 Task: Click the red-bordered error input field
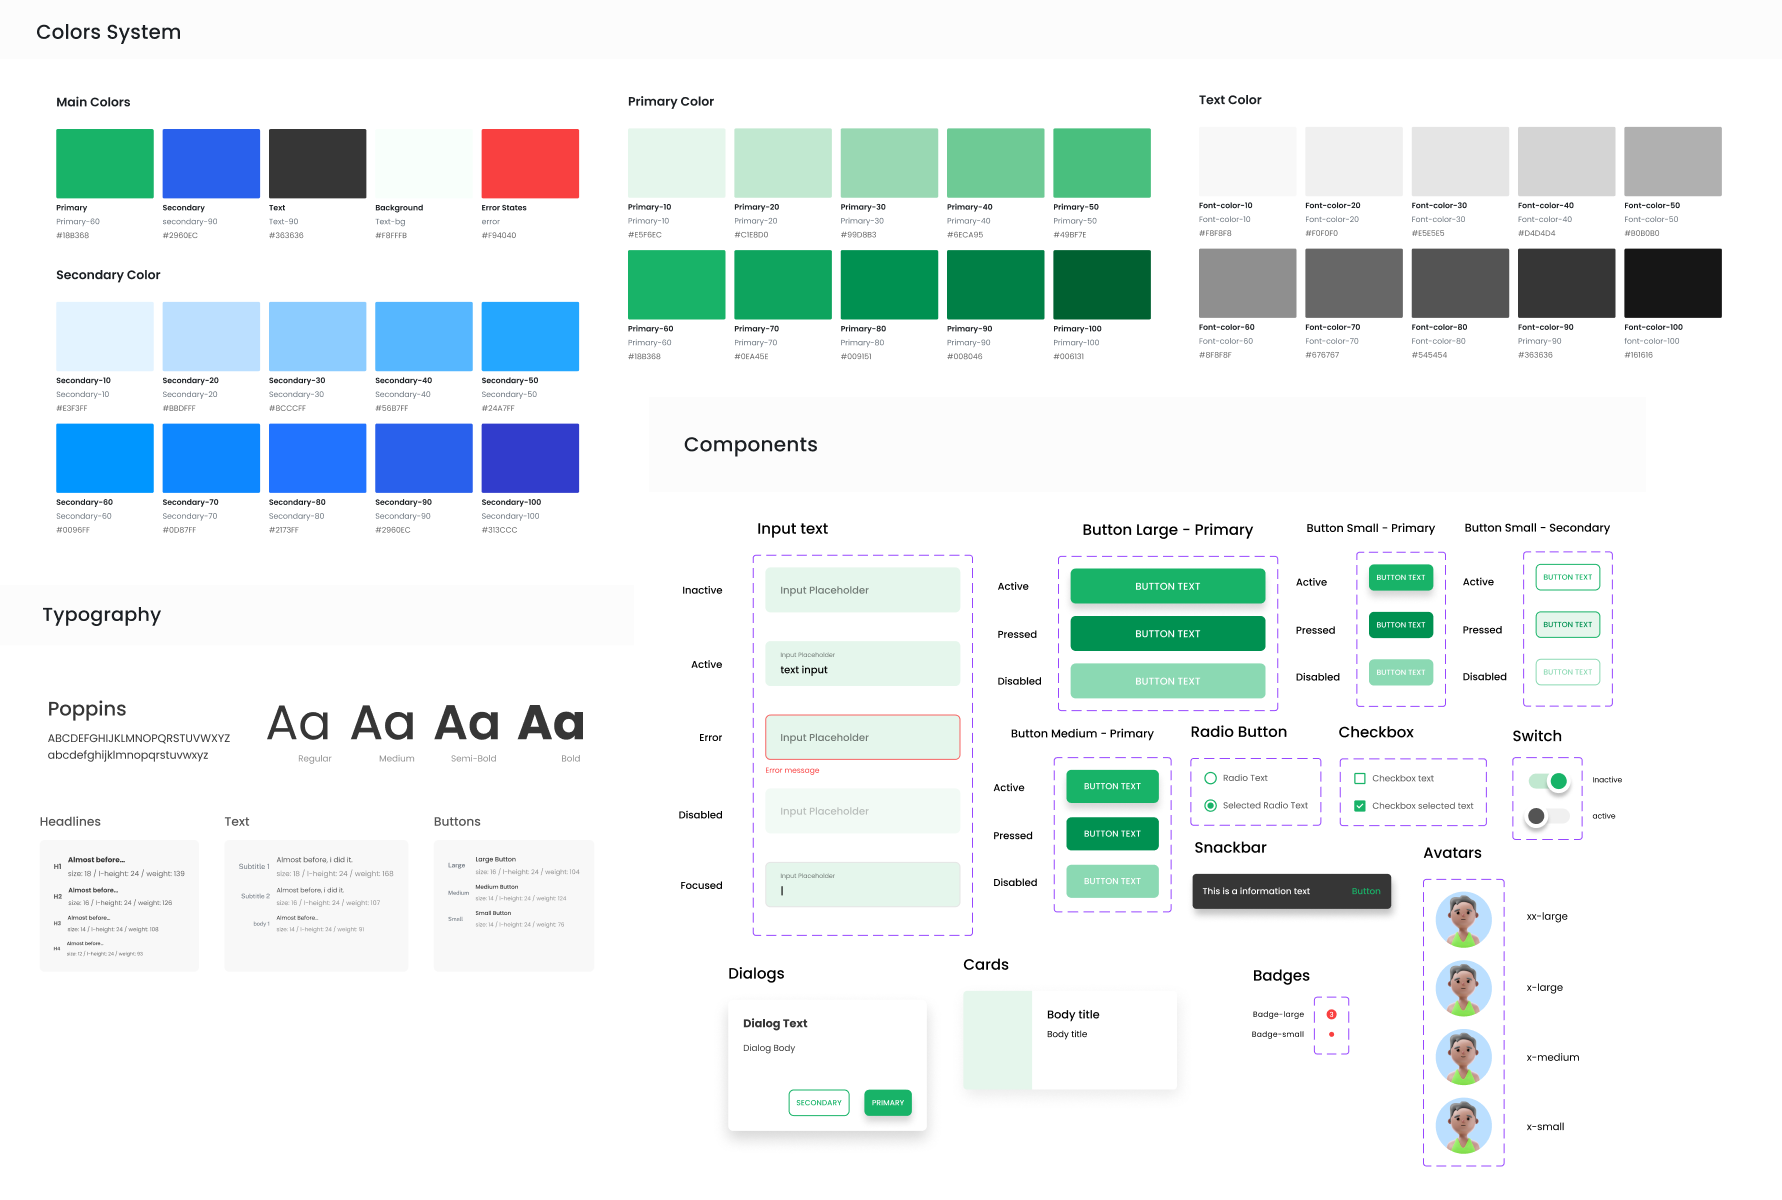point(862,737)
